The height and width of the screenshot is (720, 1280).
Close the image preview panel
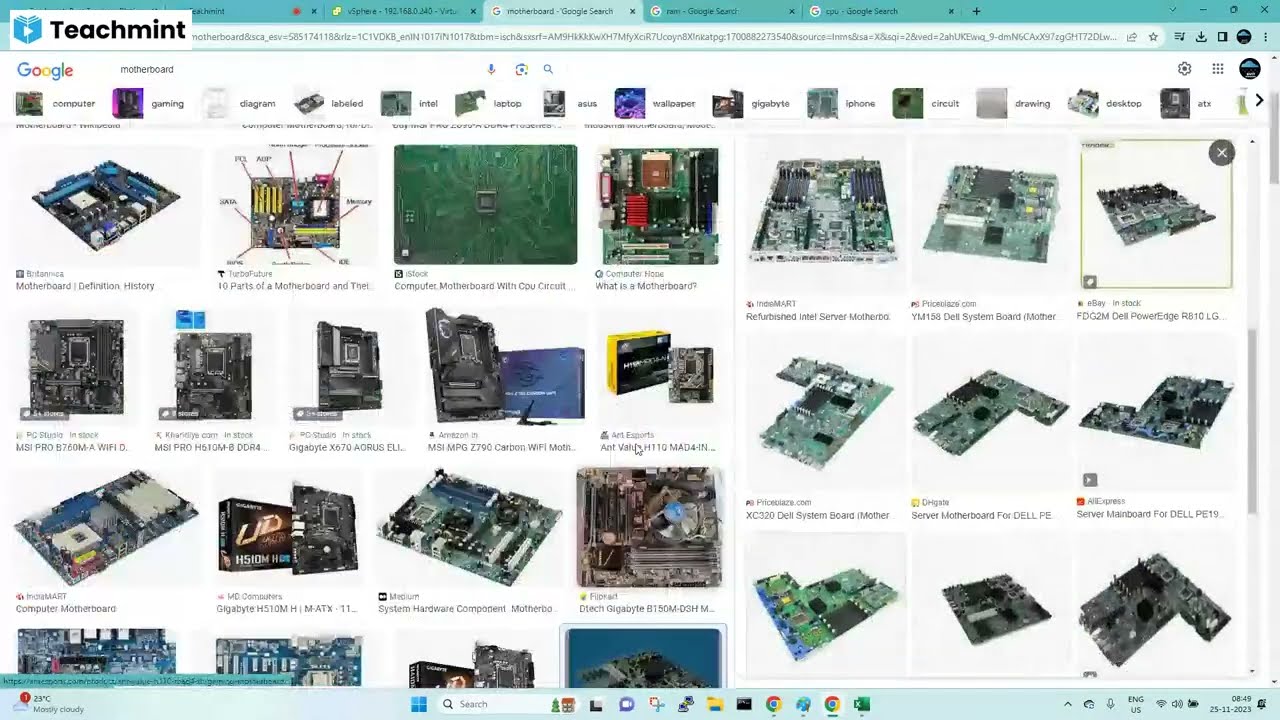pos(1221,152)
